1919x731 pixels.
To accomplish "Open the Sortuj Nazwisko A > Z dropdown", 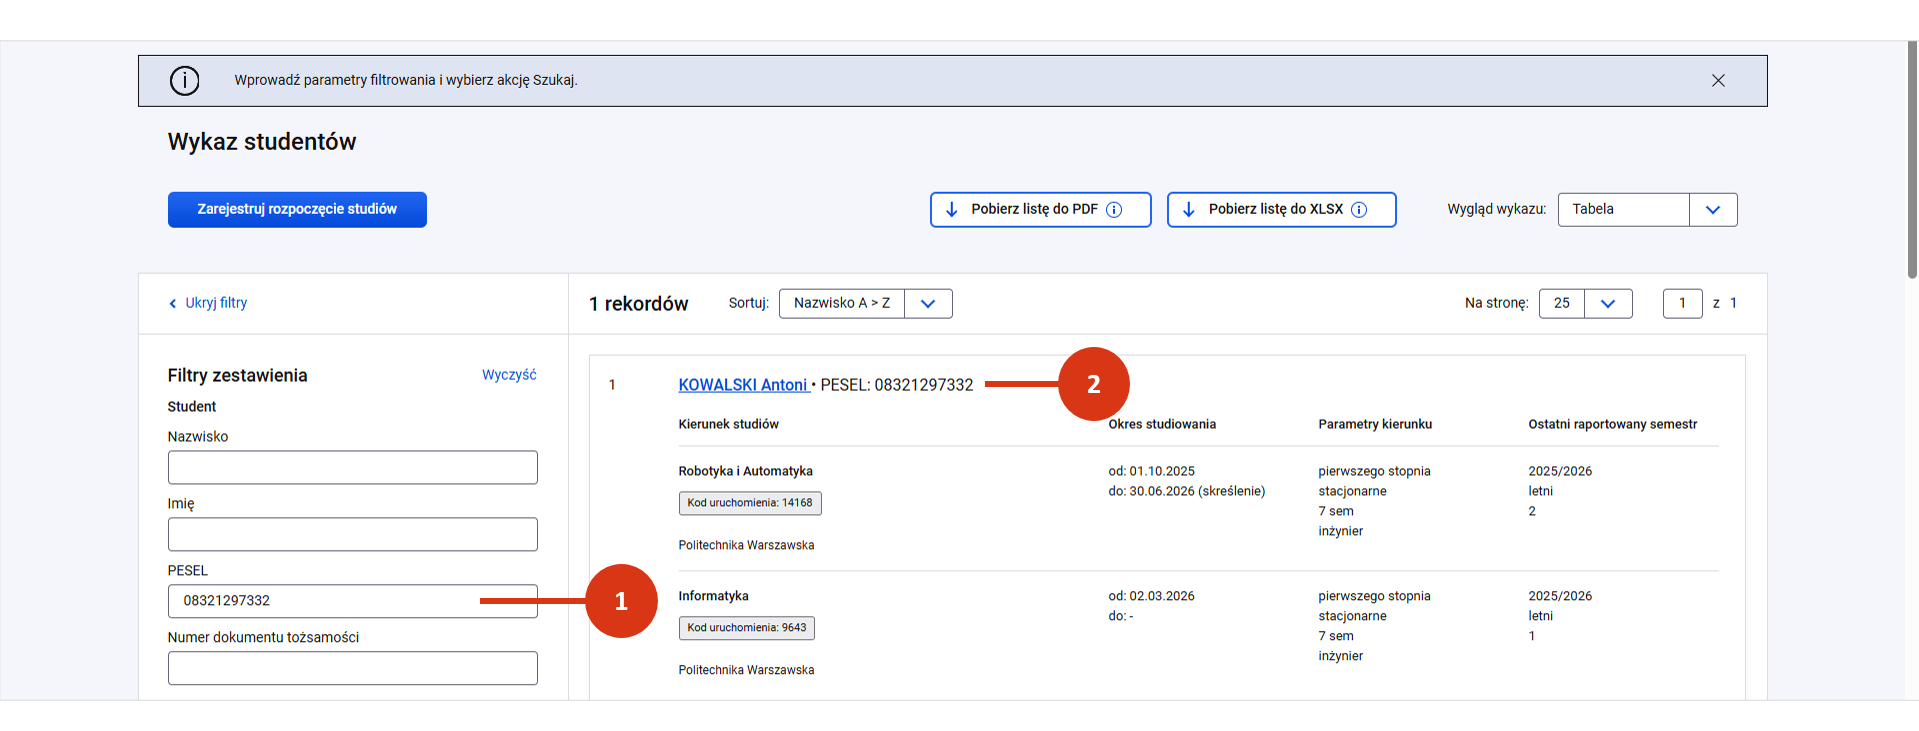I will tap(865, 303).
